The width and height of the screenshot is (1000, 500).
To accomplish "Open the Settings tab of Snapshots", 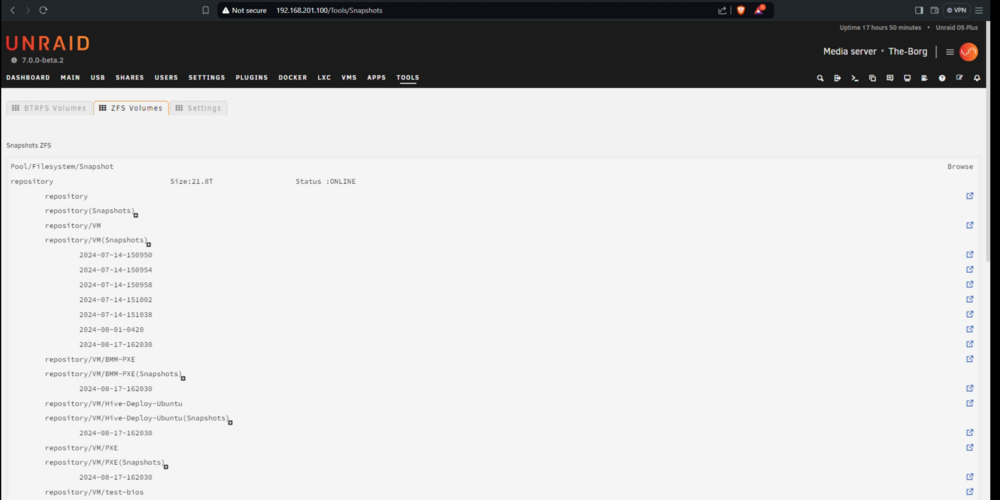I will tap(198, 108).
